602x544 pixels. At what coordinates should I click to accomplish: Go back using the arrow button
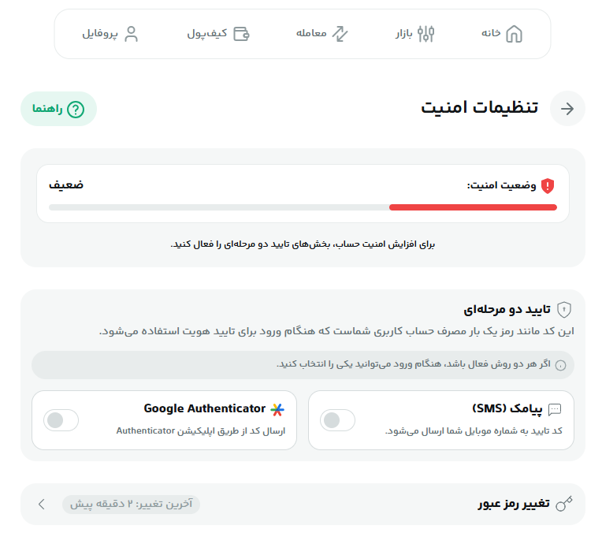tap(567, 109)
